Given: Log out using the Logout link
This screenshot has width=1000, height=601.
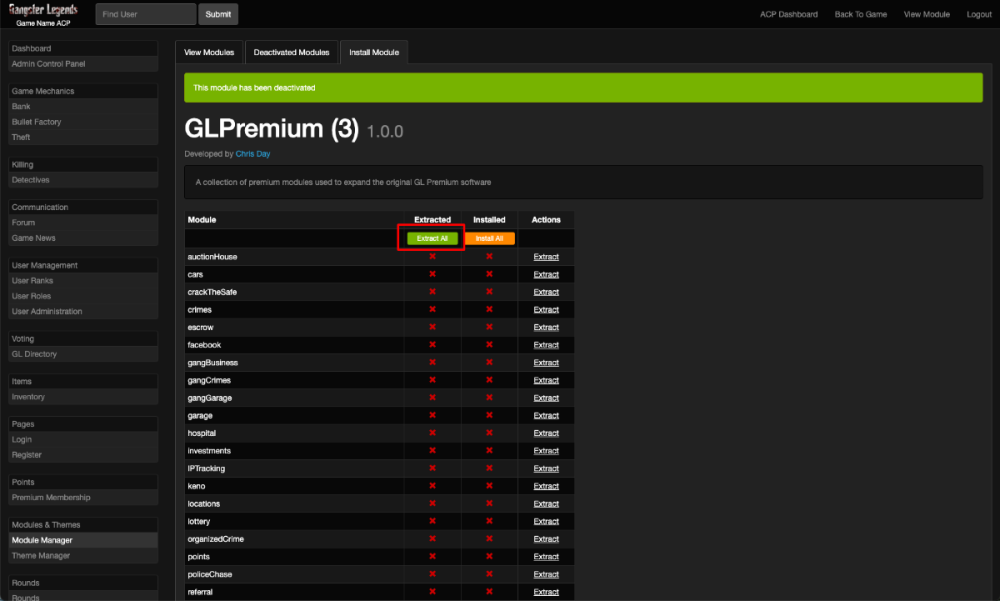Looking at the screenshot, I should [979, 14].
